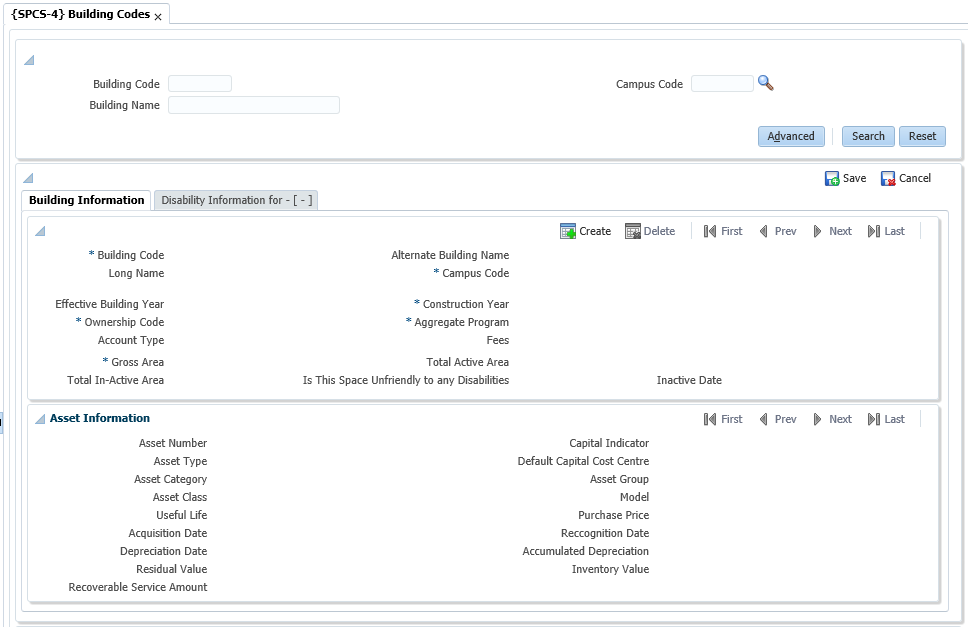968x627 pixels.
Task: Switch to the Disability Information tab
Action: coord(237,200)
